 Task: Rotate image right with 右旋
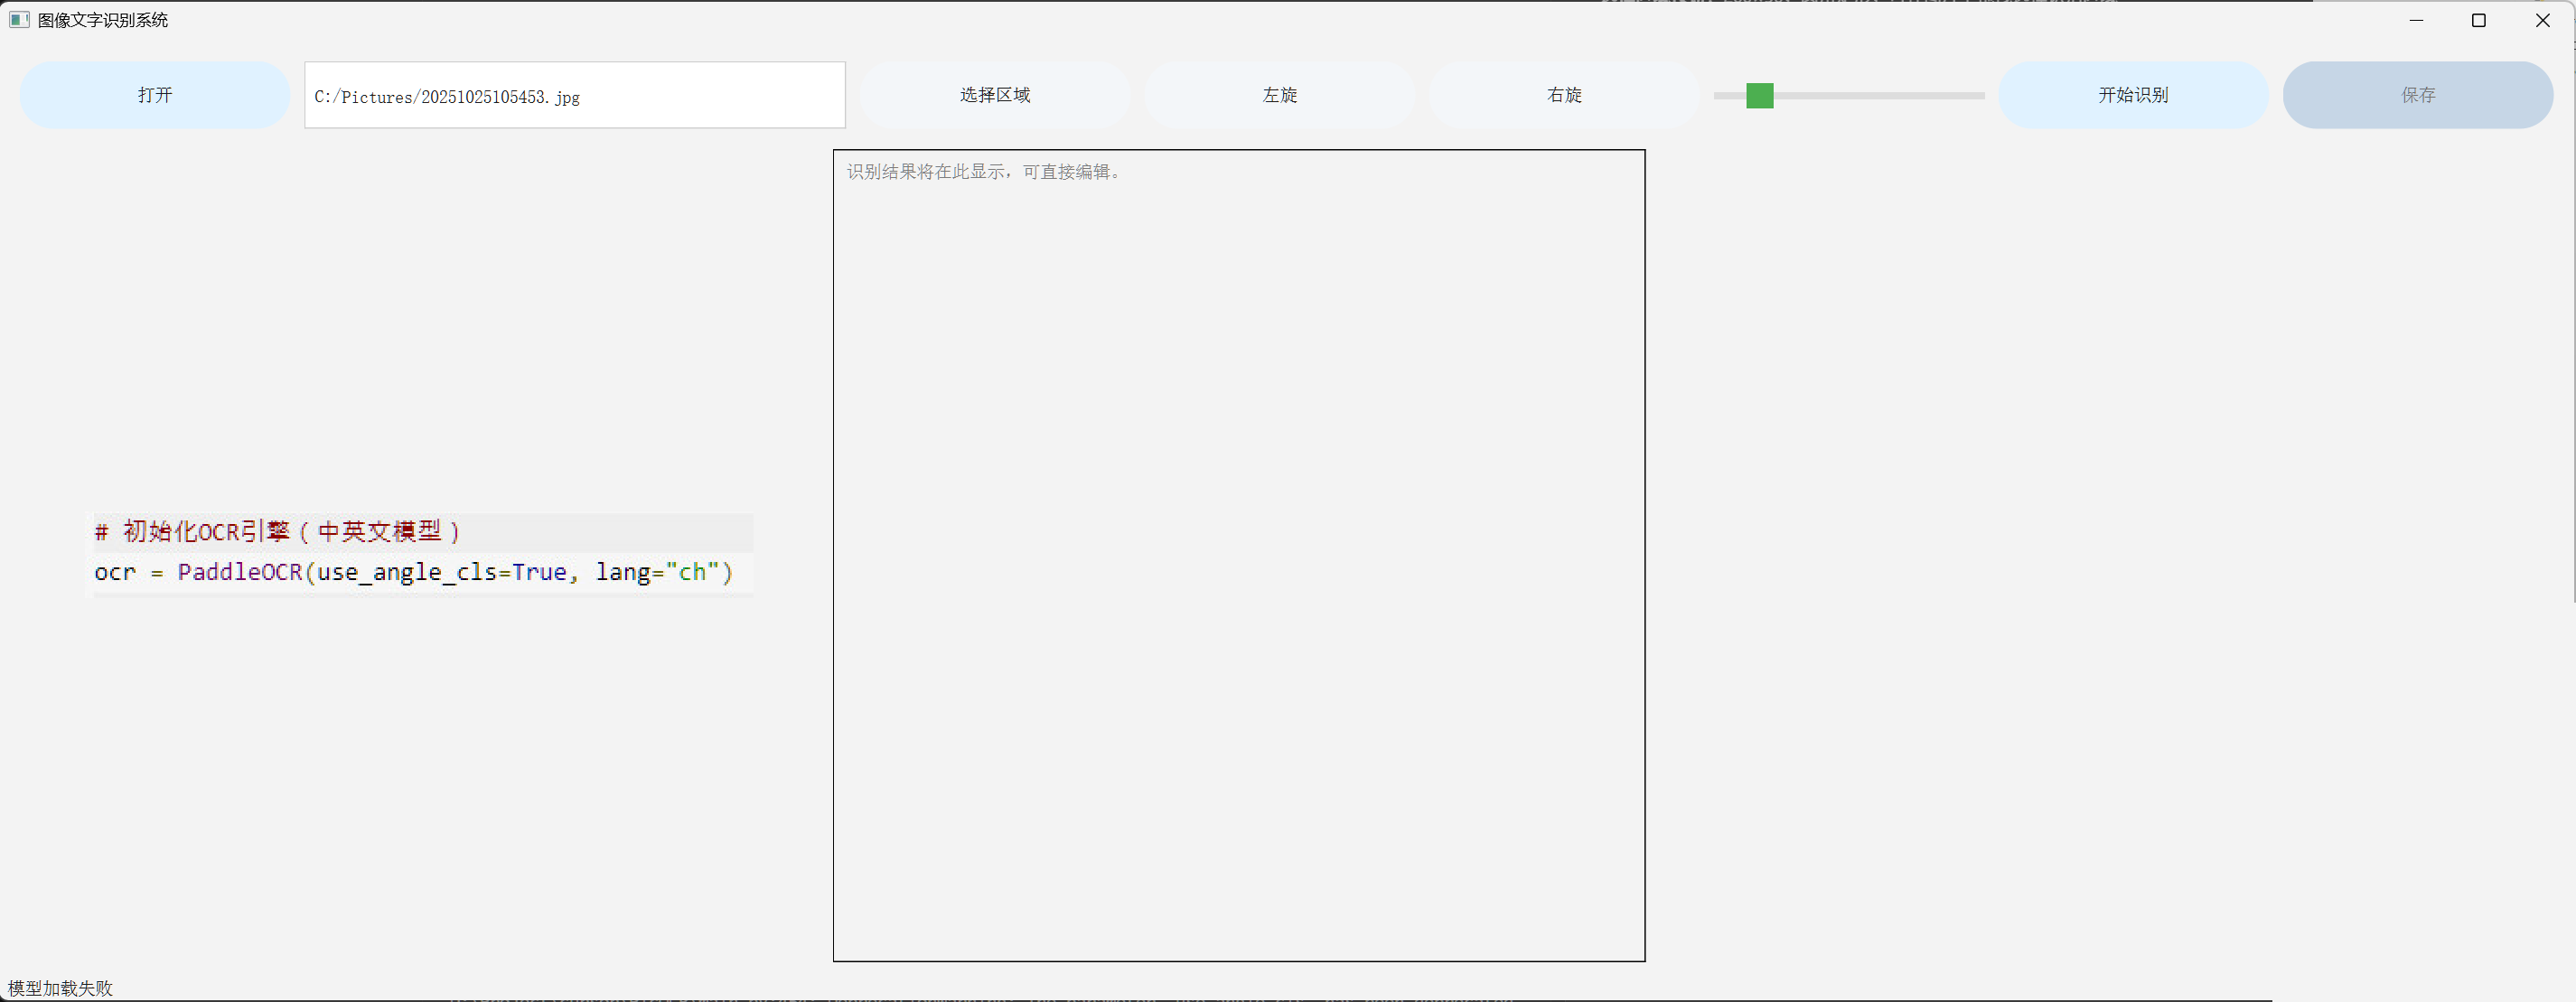1564,95
